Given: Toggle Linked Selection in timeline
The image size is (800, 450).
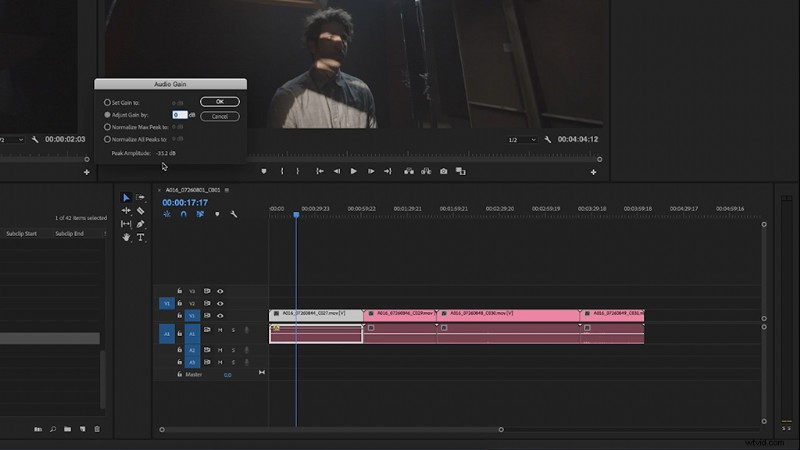Looking at the screenshot, I should [x=200, y=214].
